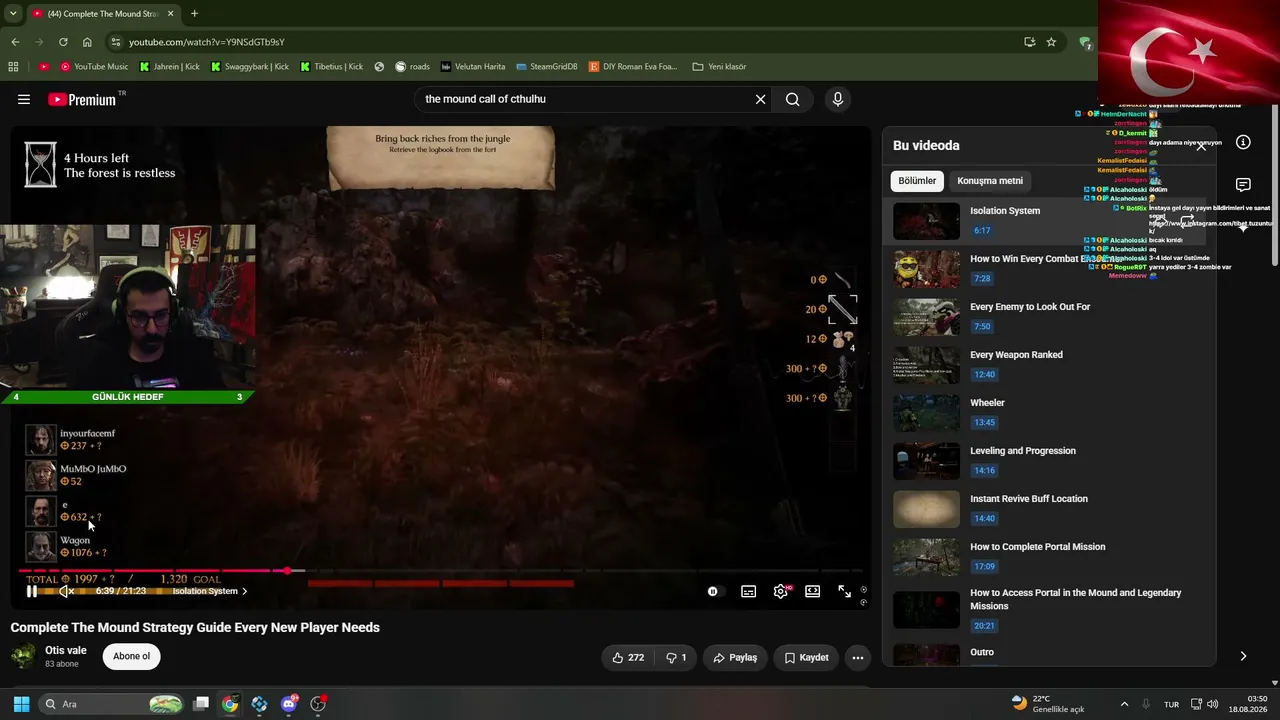The height and width of the screenshot is (720, 1280).
Task: Start voice search with the microphone icon
Action: pos(838,99)
